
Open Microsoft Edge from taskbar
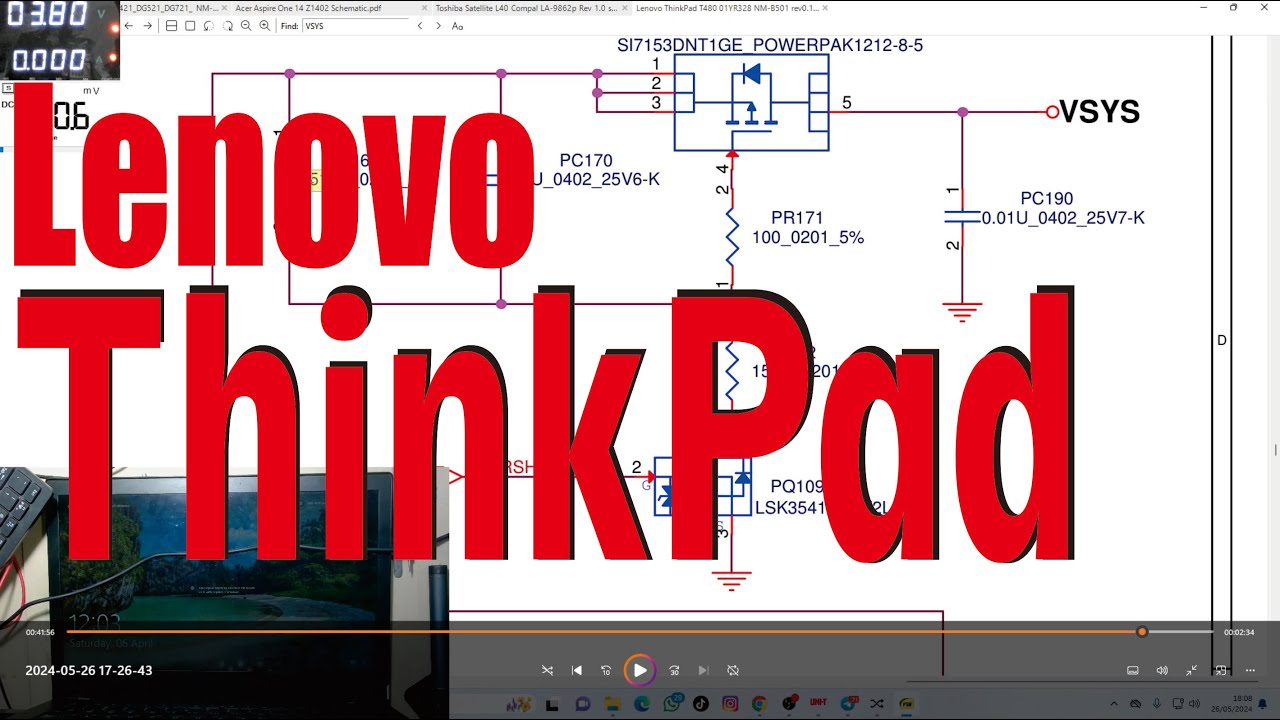pos(642,705)
